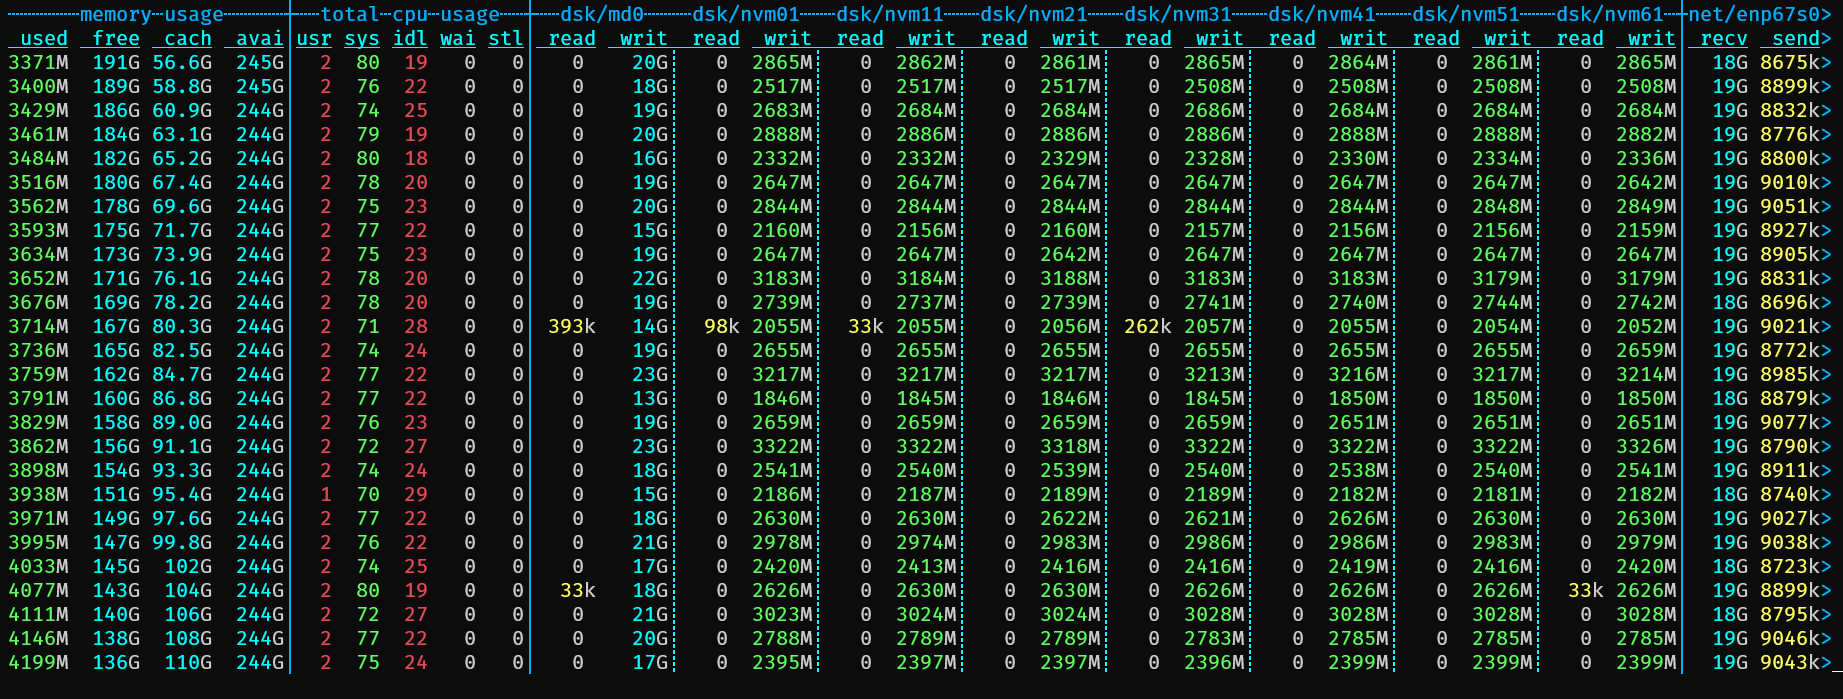Click the send value '9051k'
The image size is (1843, 699).
pyautogui.click(x=1790, y=206)
